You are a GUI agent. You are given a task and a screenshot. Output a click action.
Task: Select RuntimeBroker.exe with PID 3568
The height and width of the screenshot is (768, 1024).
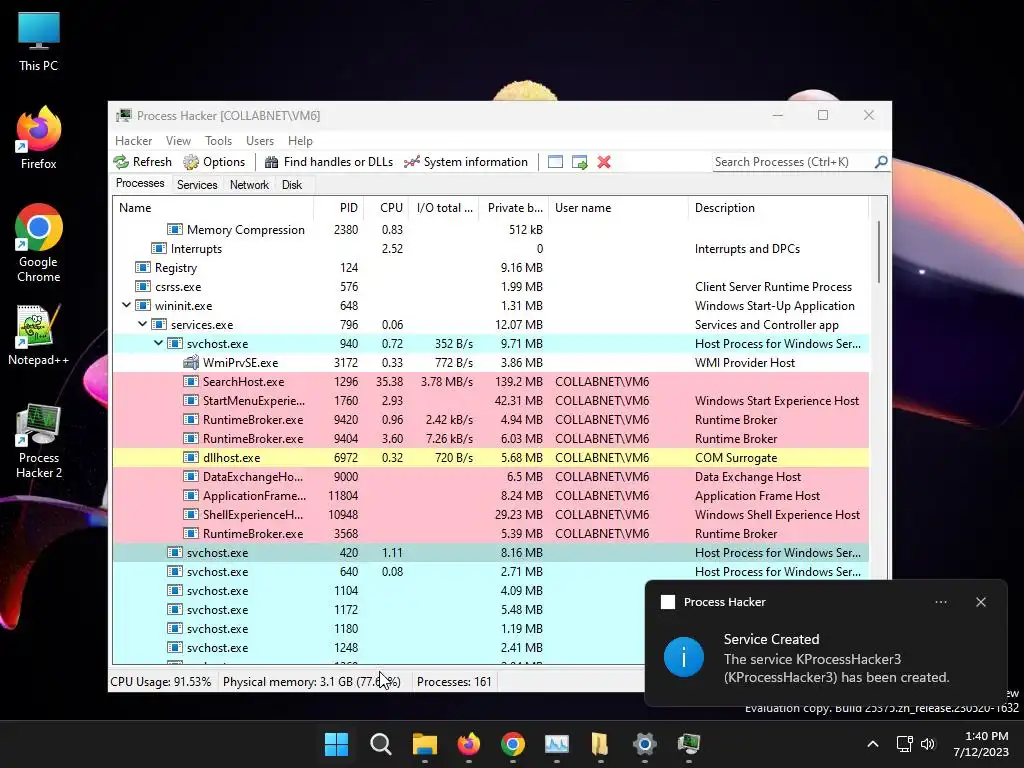coord(491,534)
